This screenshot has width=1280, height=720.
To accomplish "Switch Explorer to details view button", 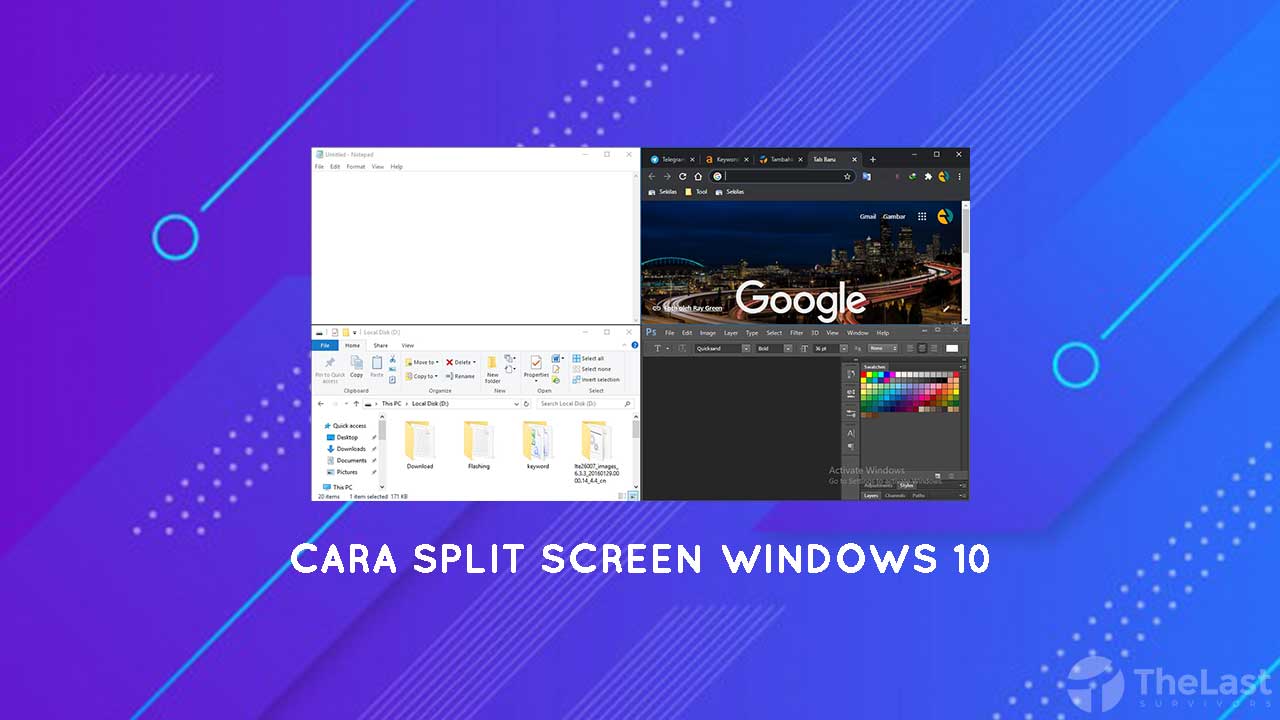I will (621, 495).
